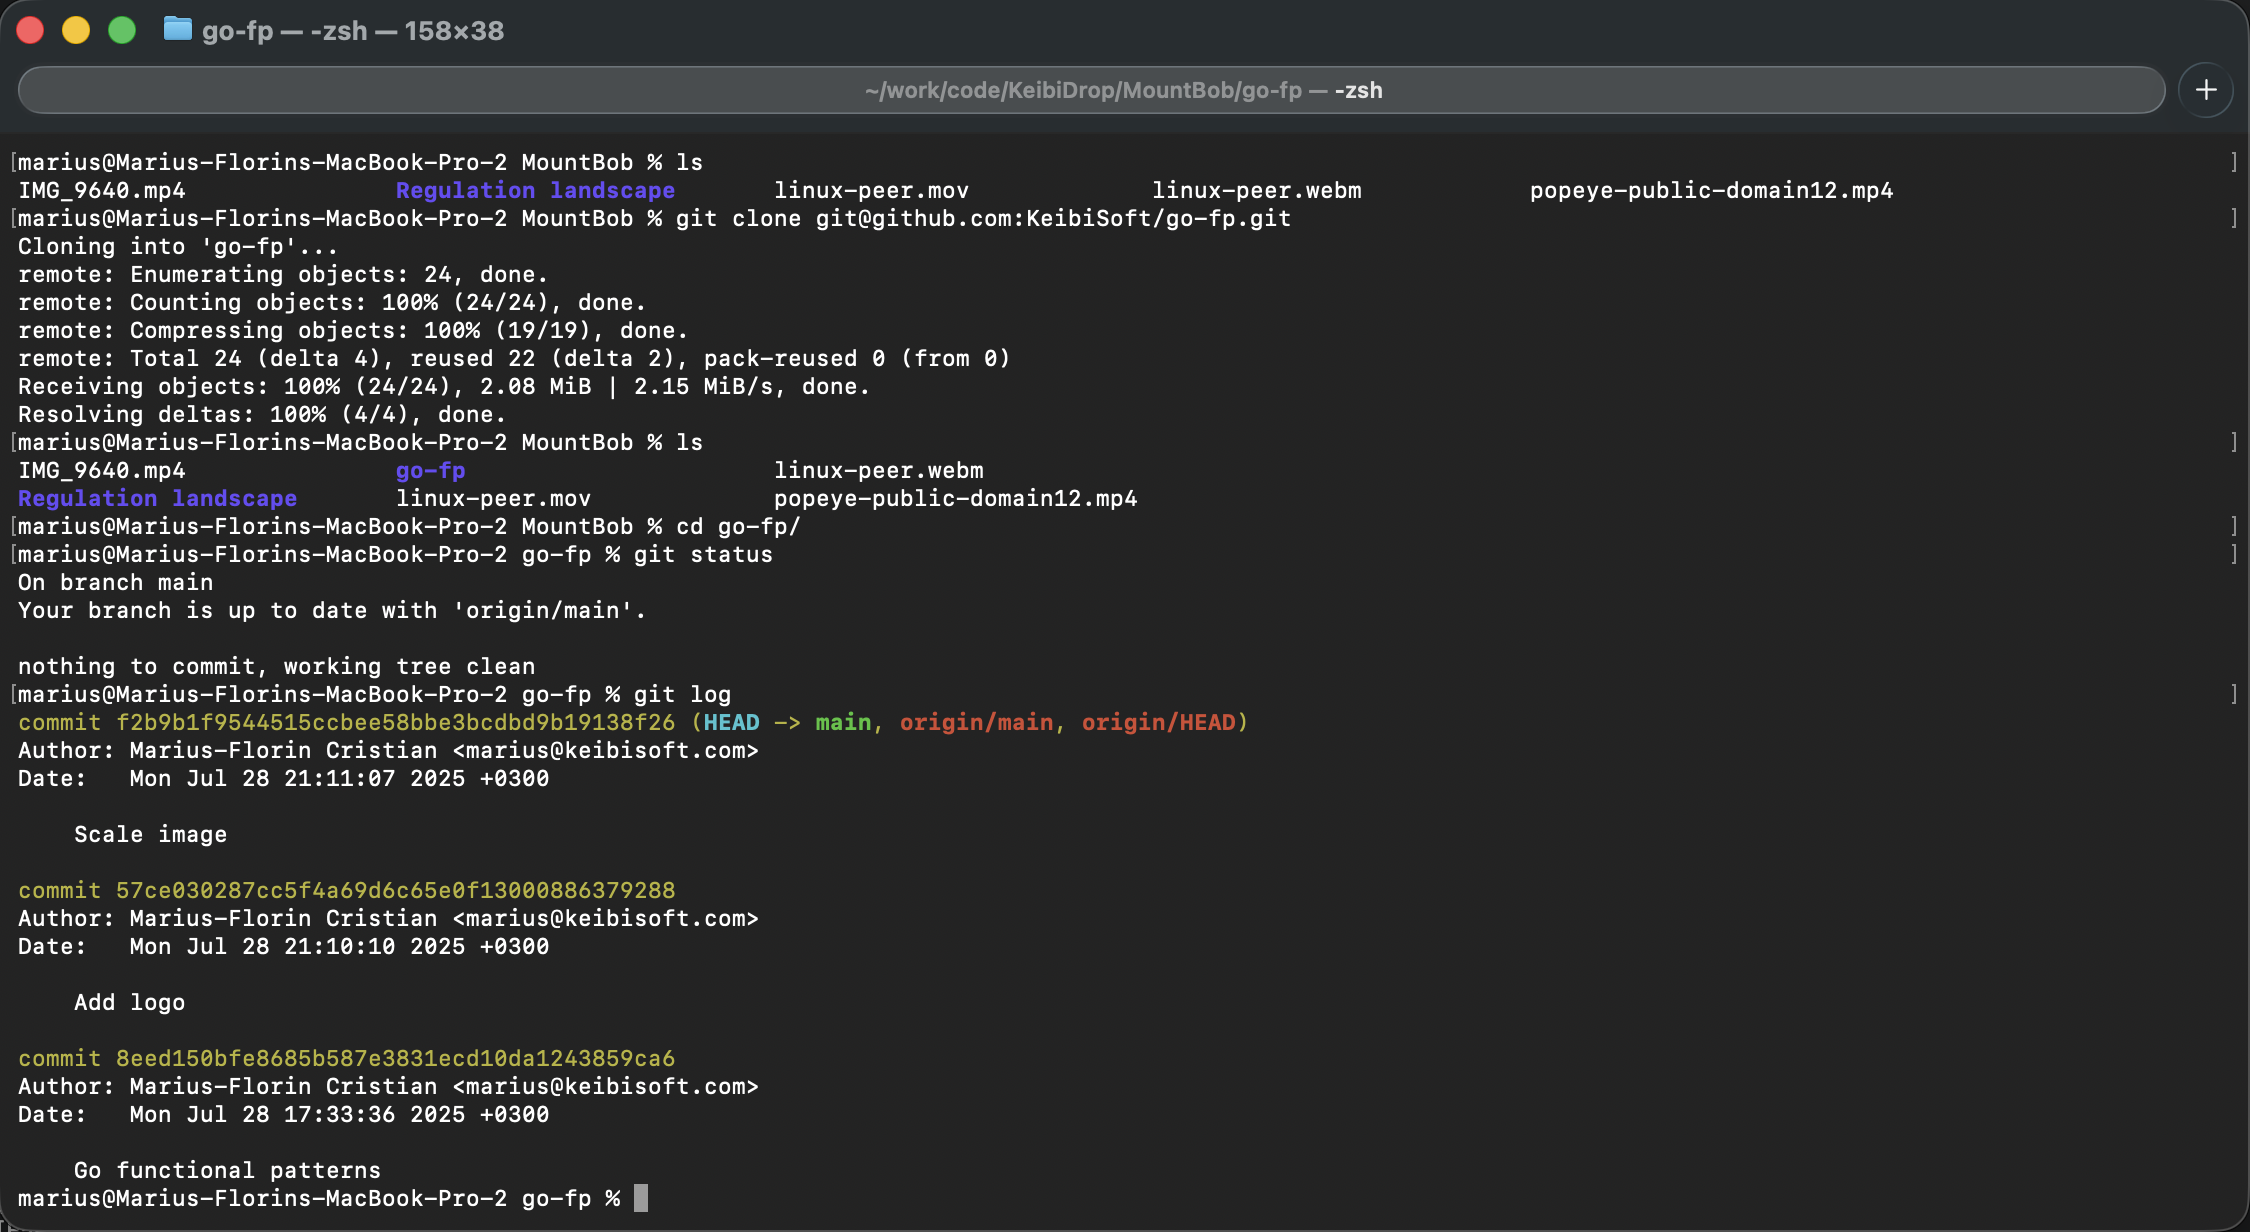This screenshot has width=2250, height=1232.
Task: Click the green full-screen traffic light
Action: point(122,30)
